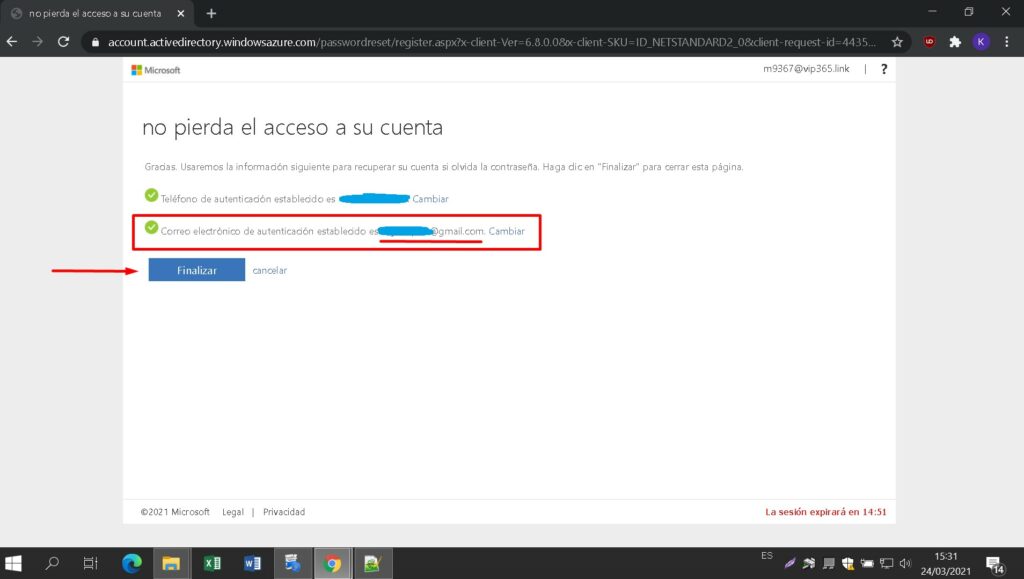1024x579 pixels.
Task: Open Chrome's three-dot menu
Action: pos(1006,42)
